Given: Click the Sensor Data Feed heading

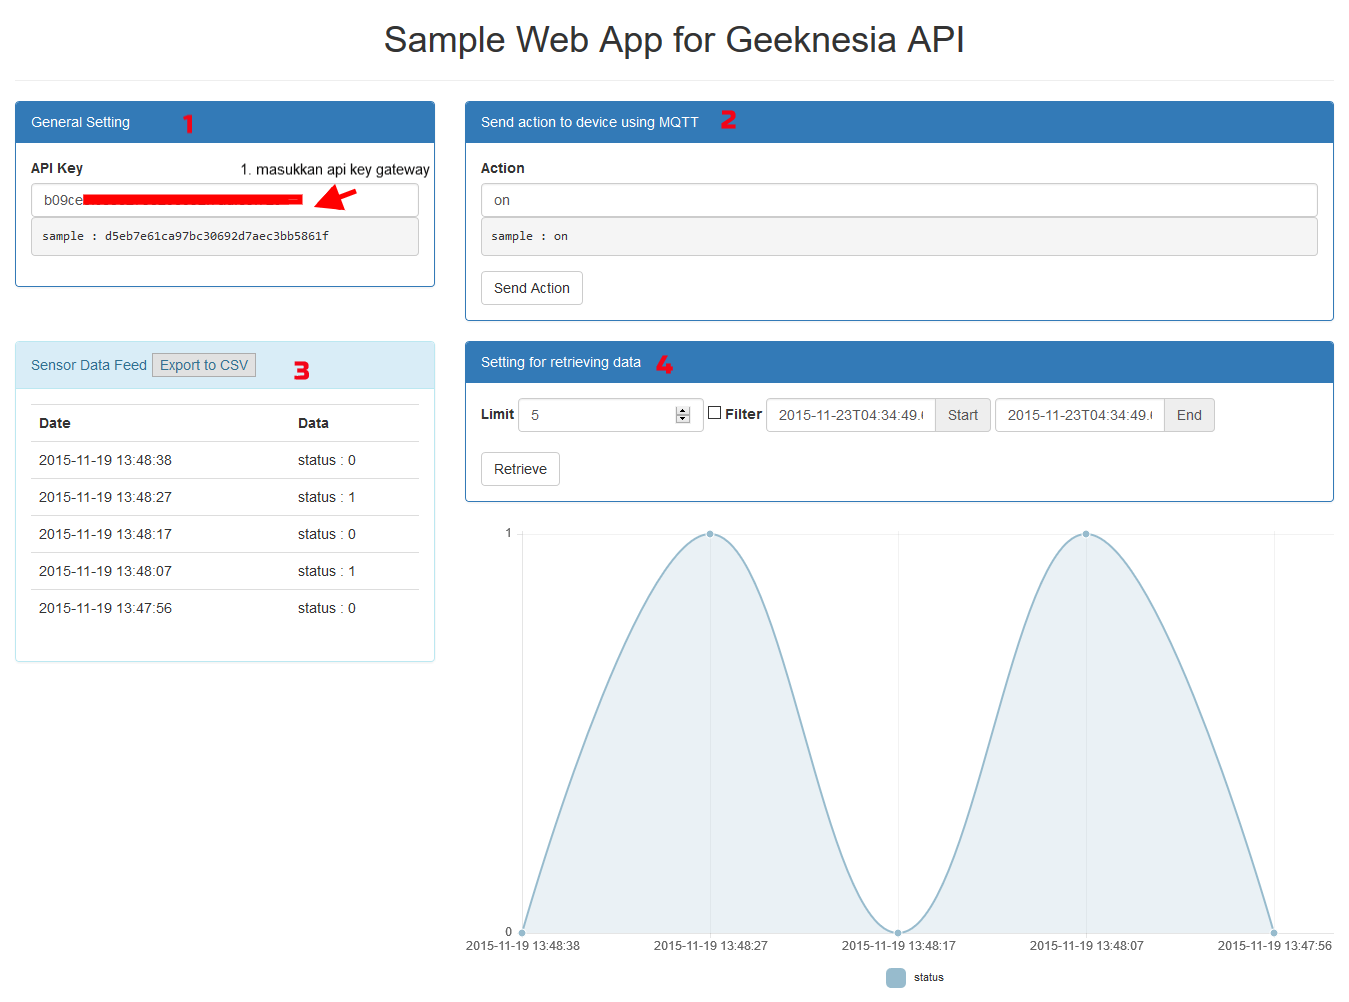Looking at the screenshot, I should pyautogui.click(x=89, y=365).
